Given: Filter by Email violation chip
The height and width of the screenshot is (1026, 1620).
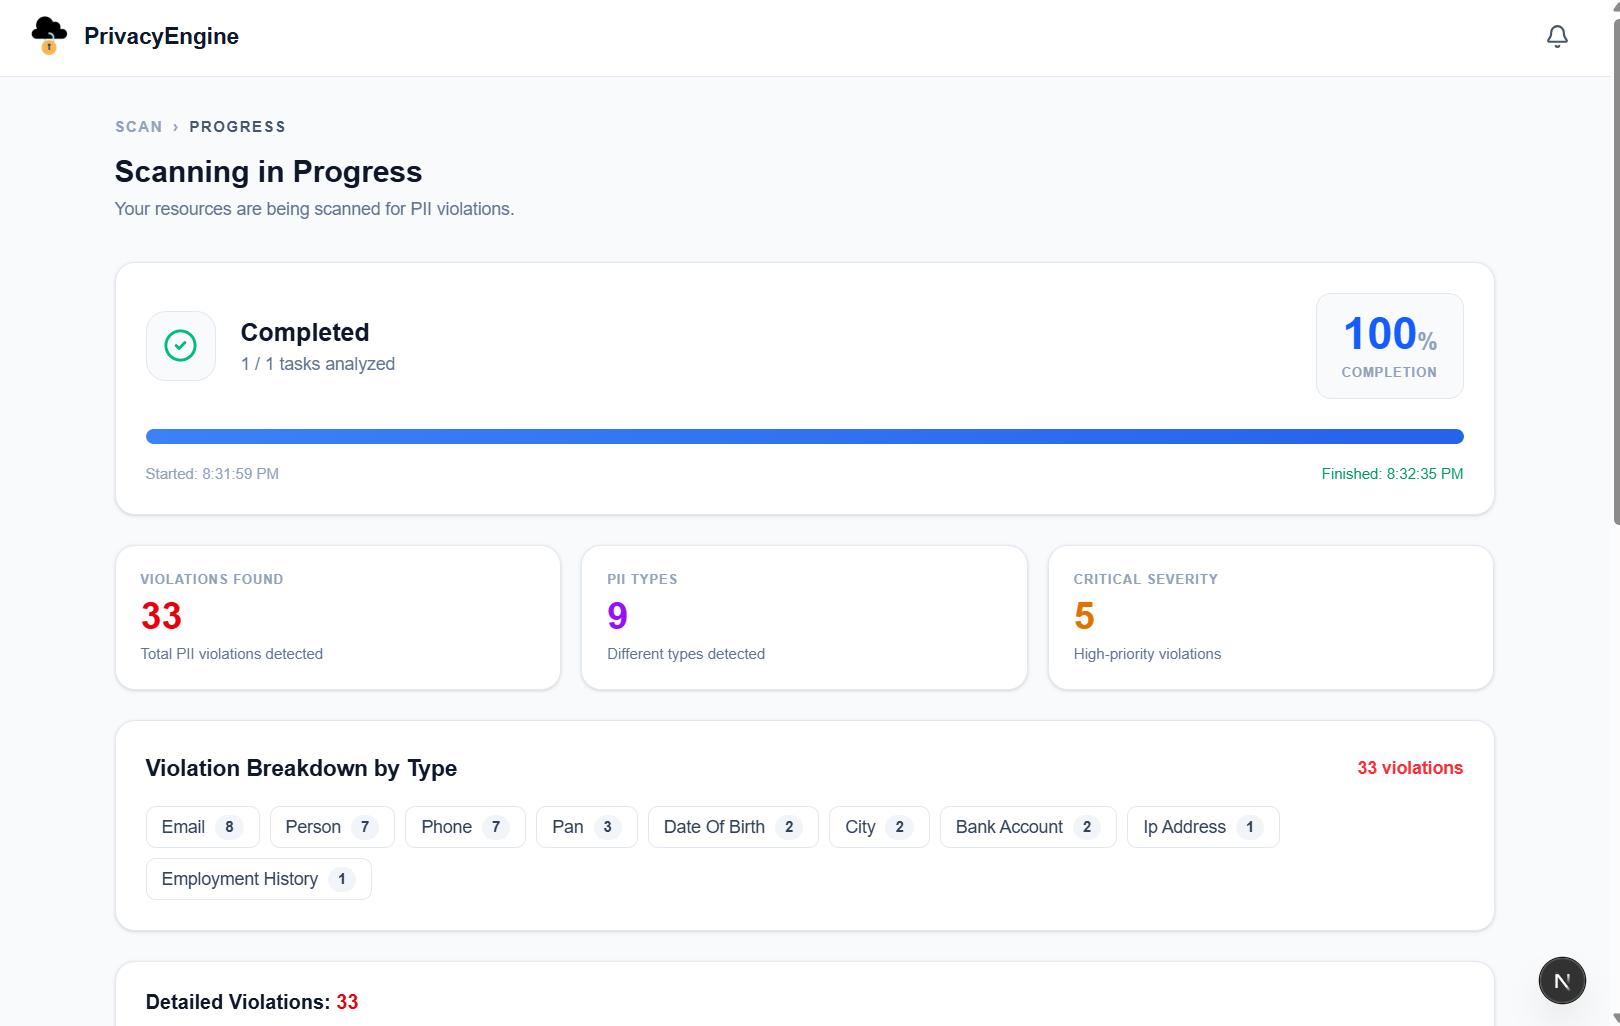Looking at the screenshot, I should [x=202, y=827].
